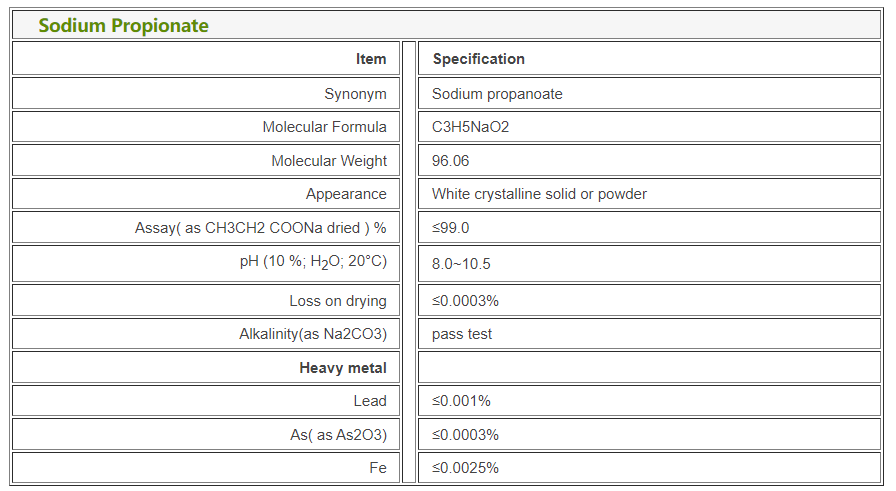Click the "pass test" alkalinity value

point(462,334)
